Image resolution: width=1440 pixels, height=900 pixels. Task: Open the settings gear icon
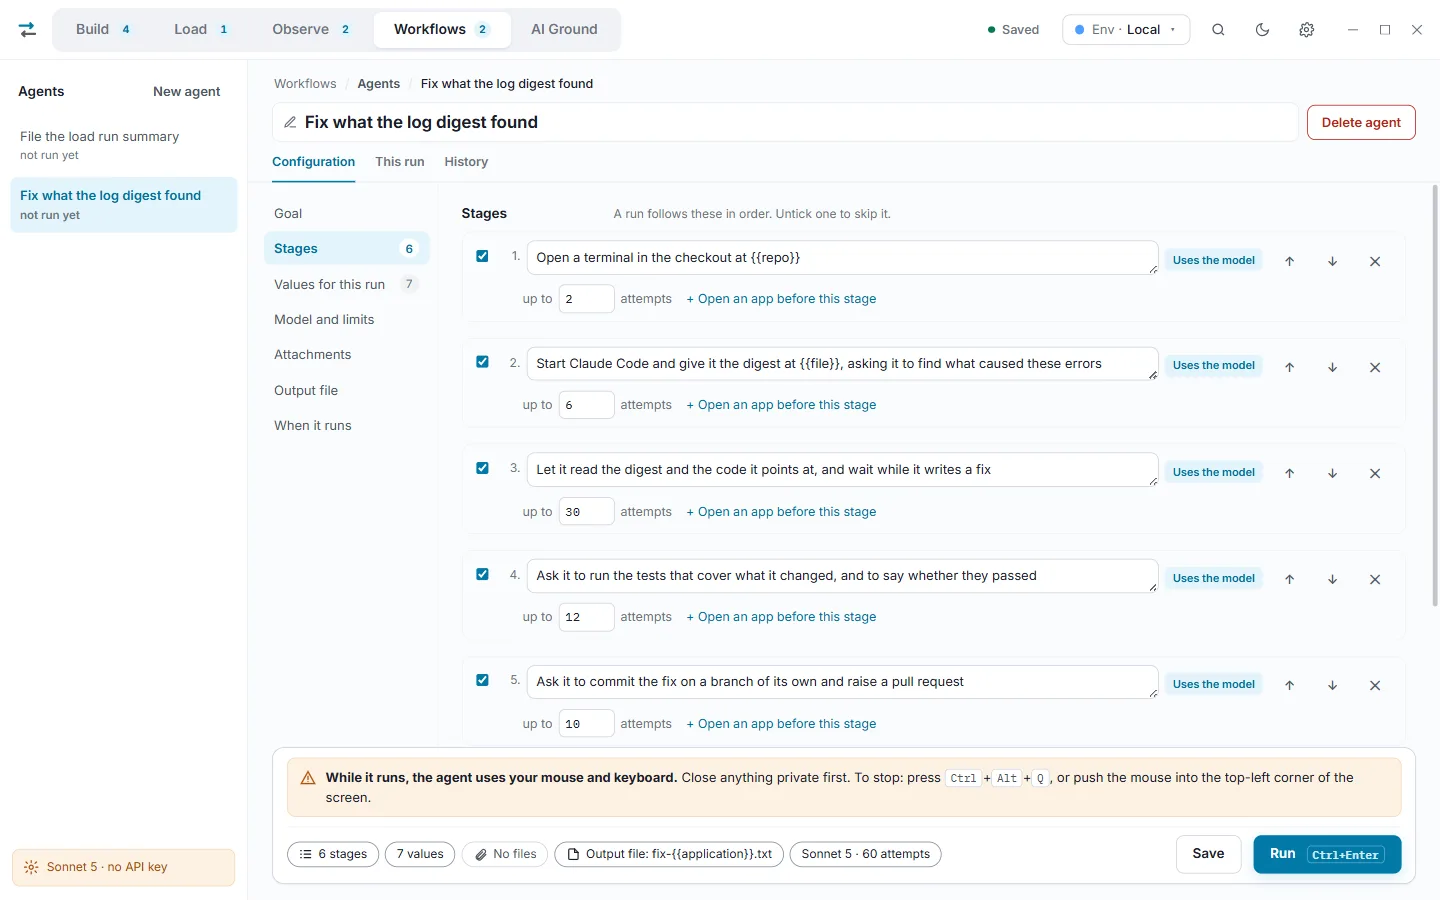coord(1306,30)
